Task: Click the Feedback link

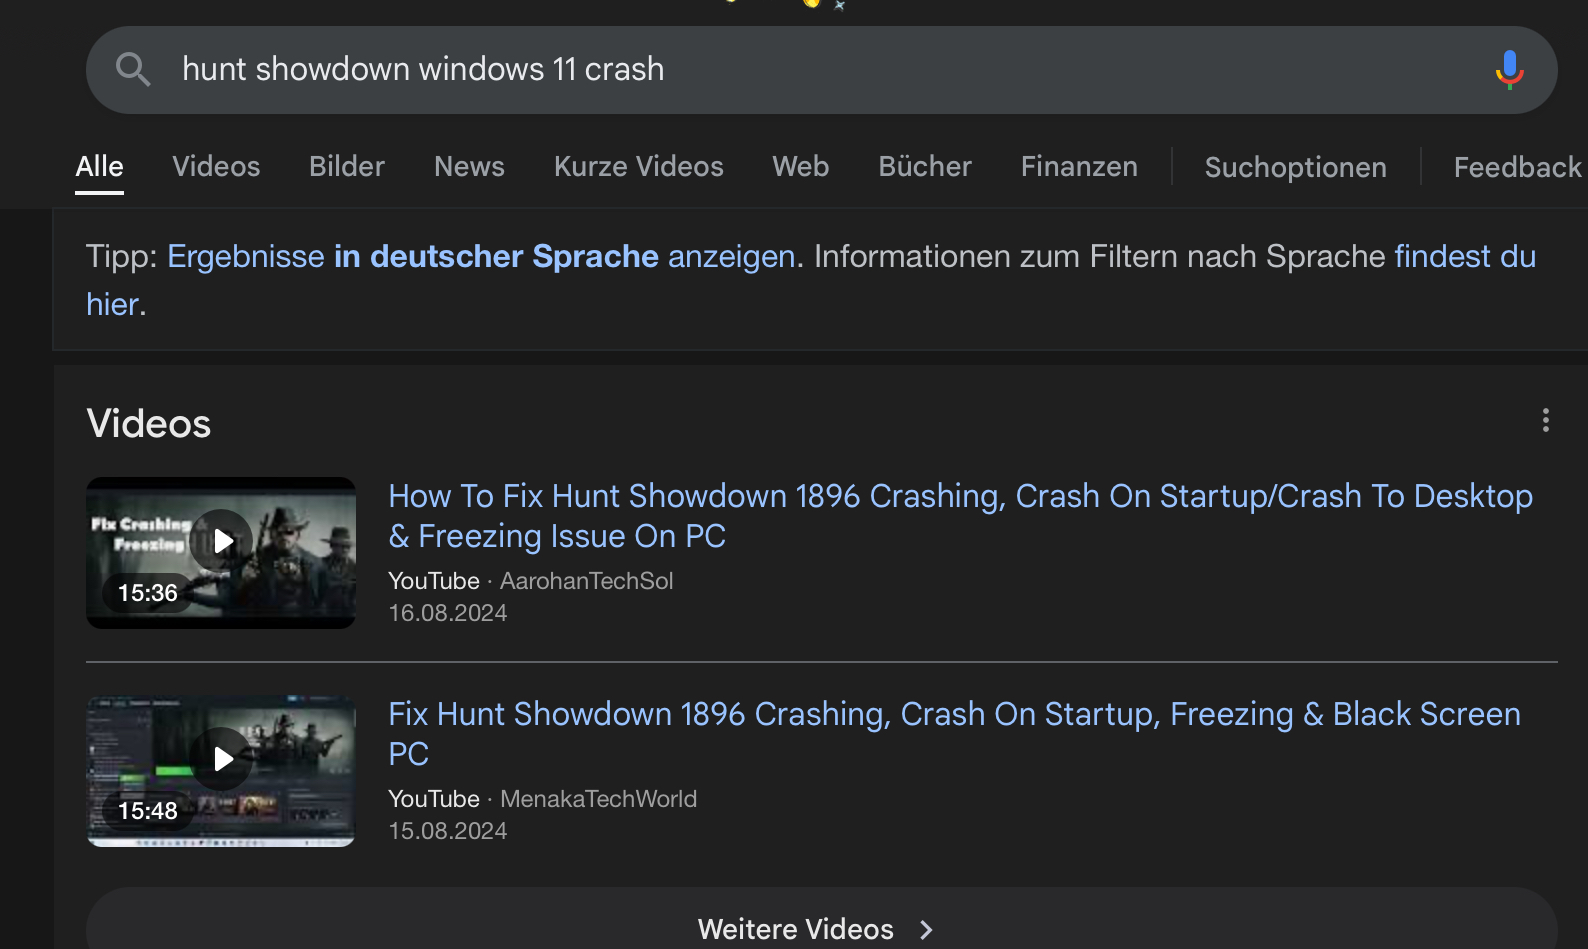Action: click(1517, 168)
